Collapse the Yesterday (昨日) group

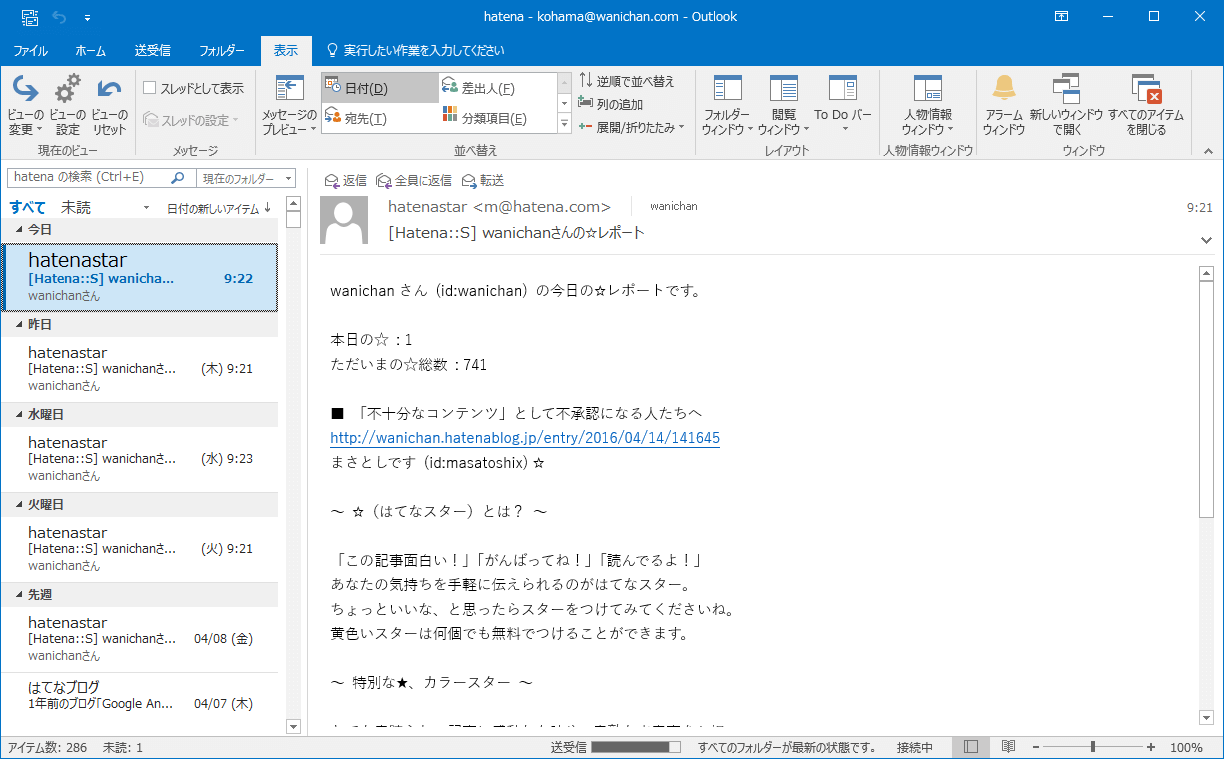(x=18, y=325)
